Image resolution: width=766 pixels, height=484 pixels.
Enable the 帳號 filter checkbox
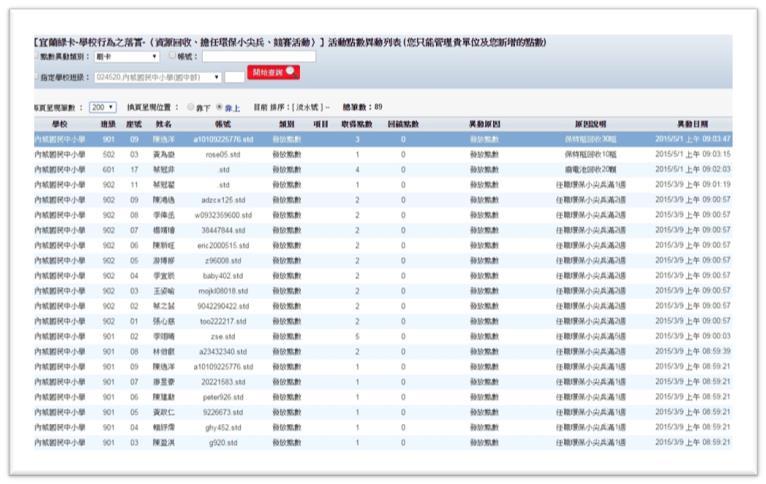pos(171,57)
